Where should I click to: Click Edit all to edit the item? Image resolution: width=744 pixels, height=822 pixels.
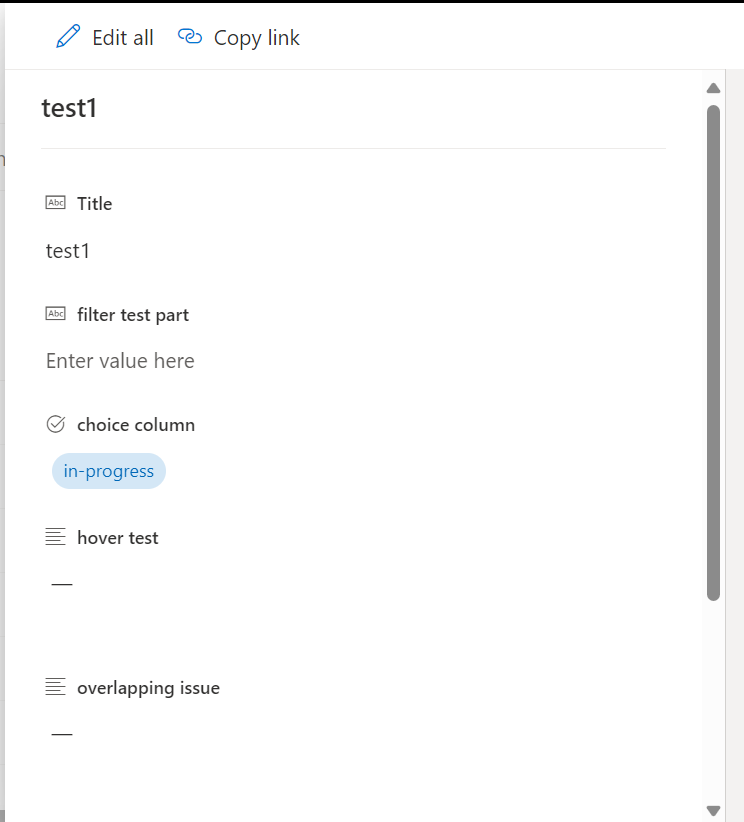tap(122, 37)
